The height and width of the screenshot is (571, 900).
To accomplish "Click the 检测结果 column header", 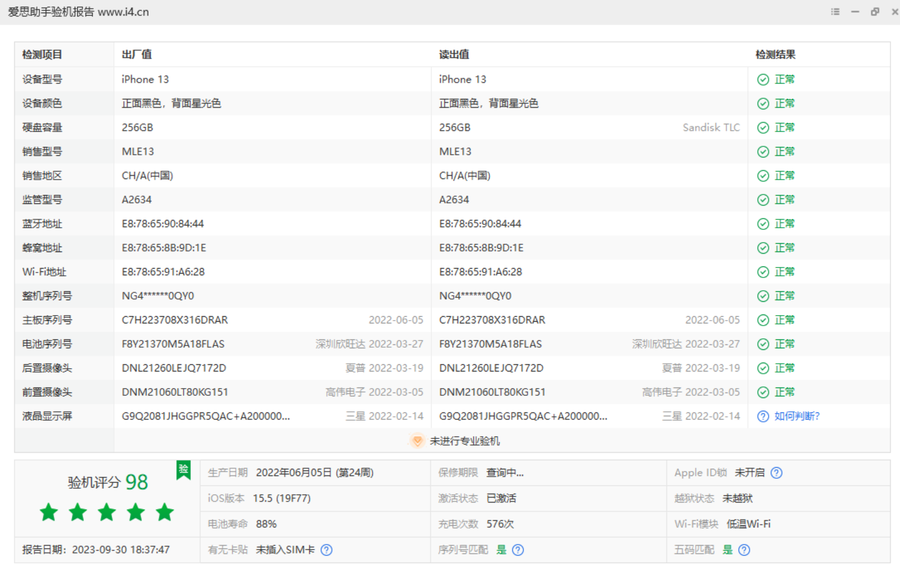I will 775,55.
